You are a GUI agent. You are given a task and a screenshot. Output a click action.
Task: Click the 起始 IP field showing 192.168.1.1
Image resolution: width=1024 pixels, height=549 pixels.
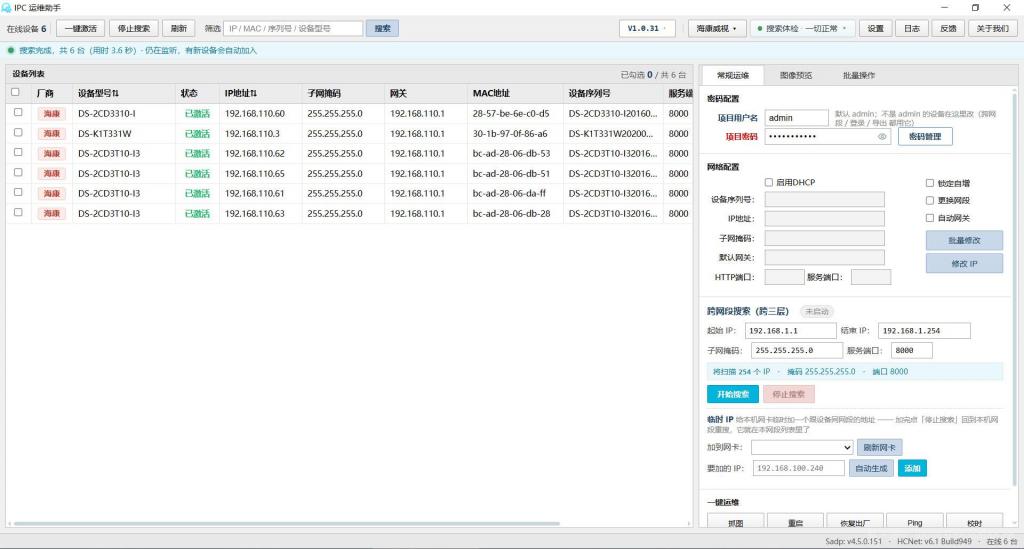pyautogui.click(x=790, y=331)
